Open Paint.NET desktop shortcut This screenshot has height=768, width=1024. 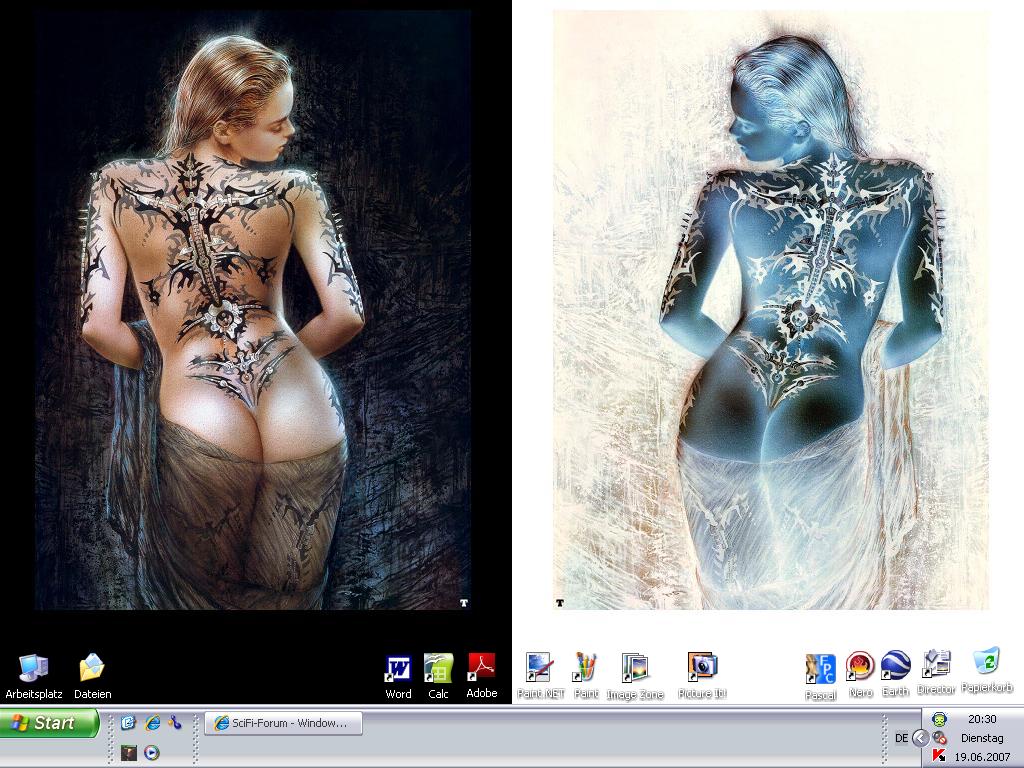coord(540,669)
